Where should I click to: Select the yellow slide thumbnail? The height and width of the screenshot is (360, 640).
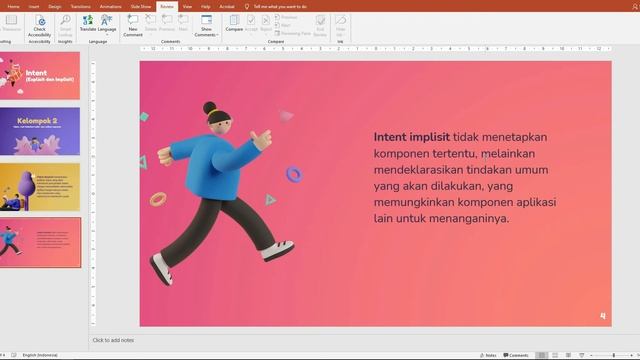40,187
